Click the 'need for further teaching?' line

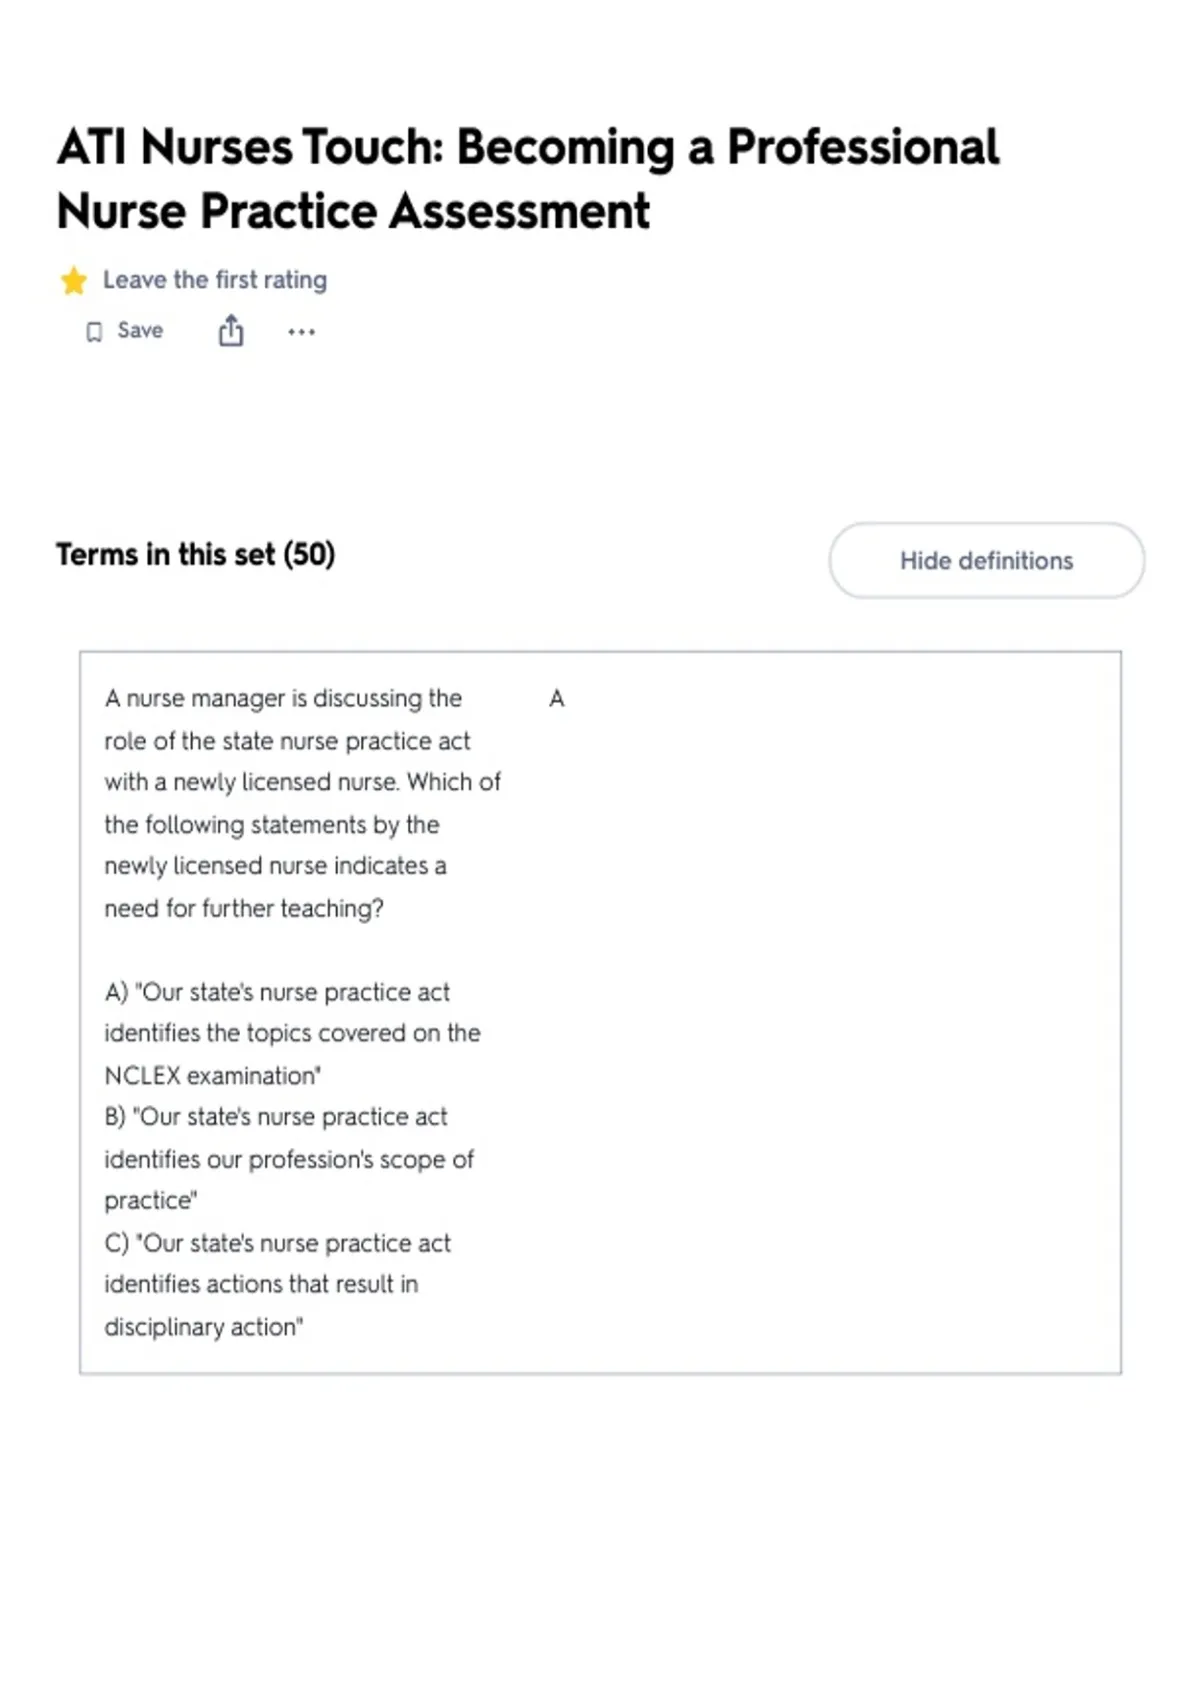click(244, 908)
